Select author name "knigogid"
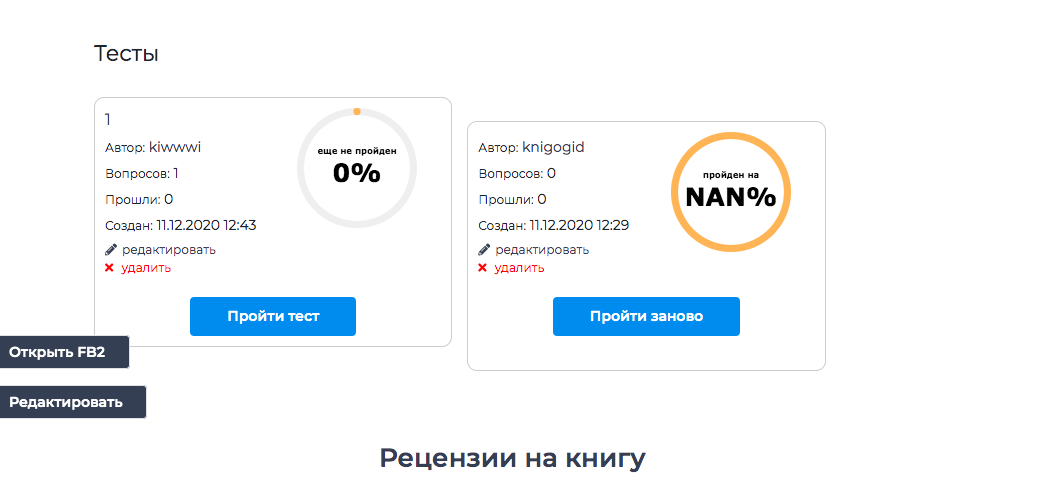 (x=553, y=147)
